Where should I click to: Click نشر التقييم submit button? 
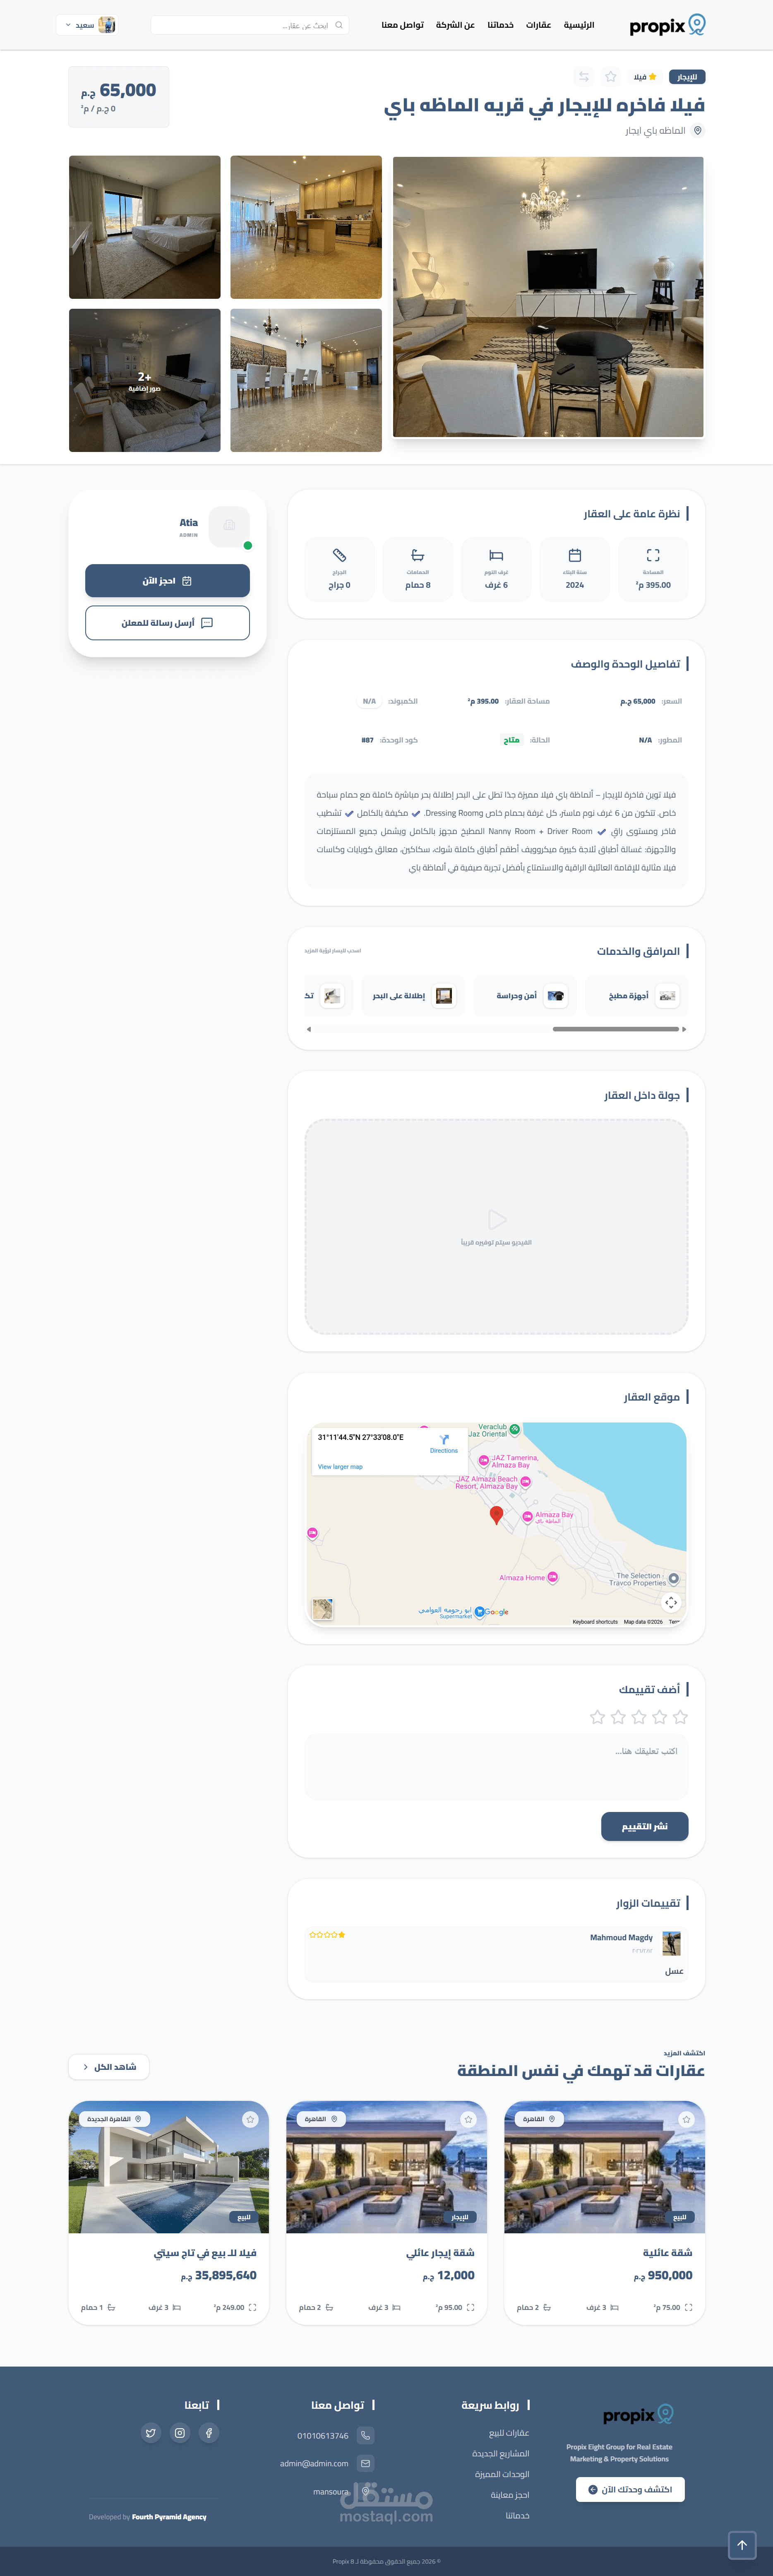[645, 1826]
